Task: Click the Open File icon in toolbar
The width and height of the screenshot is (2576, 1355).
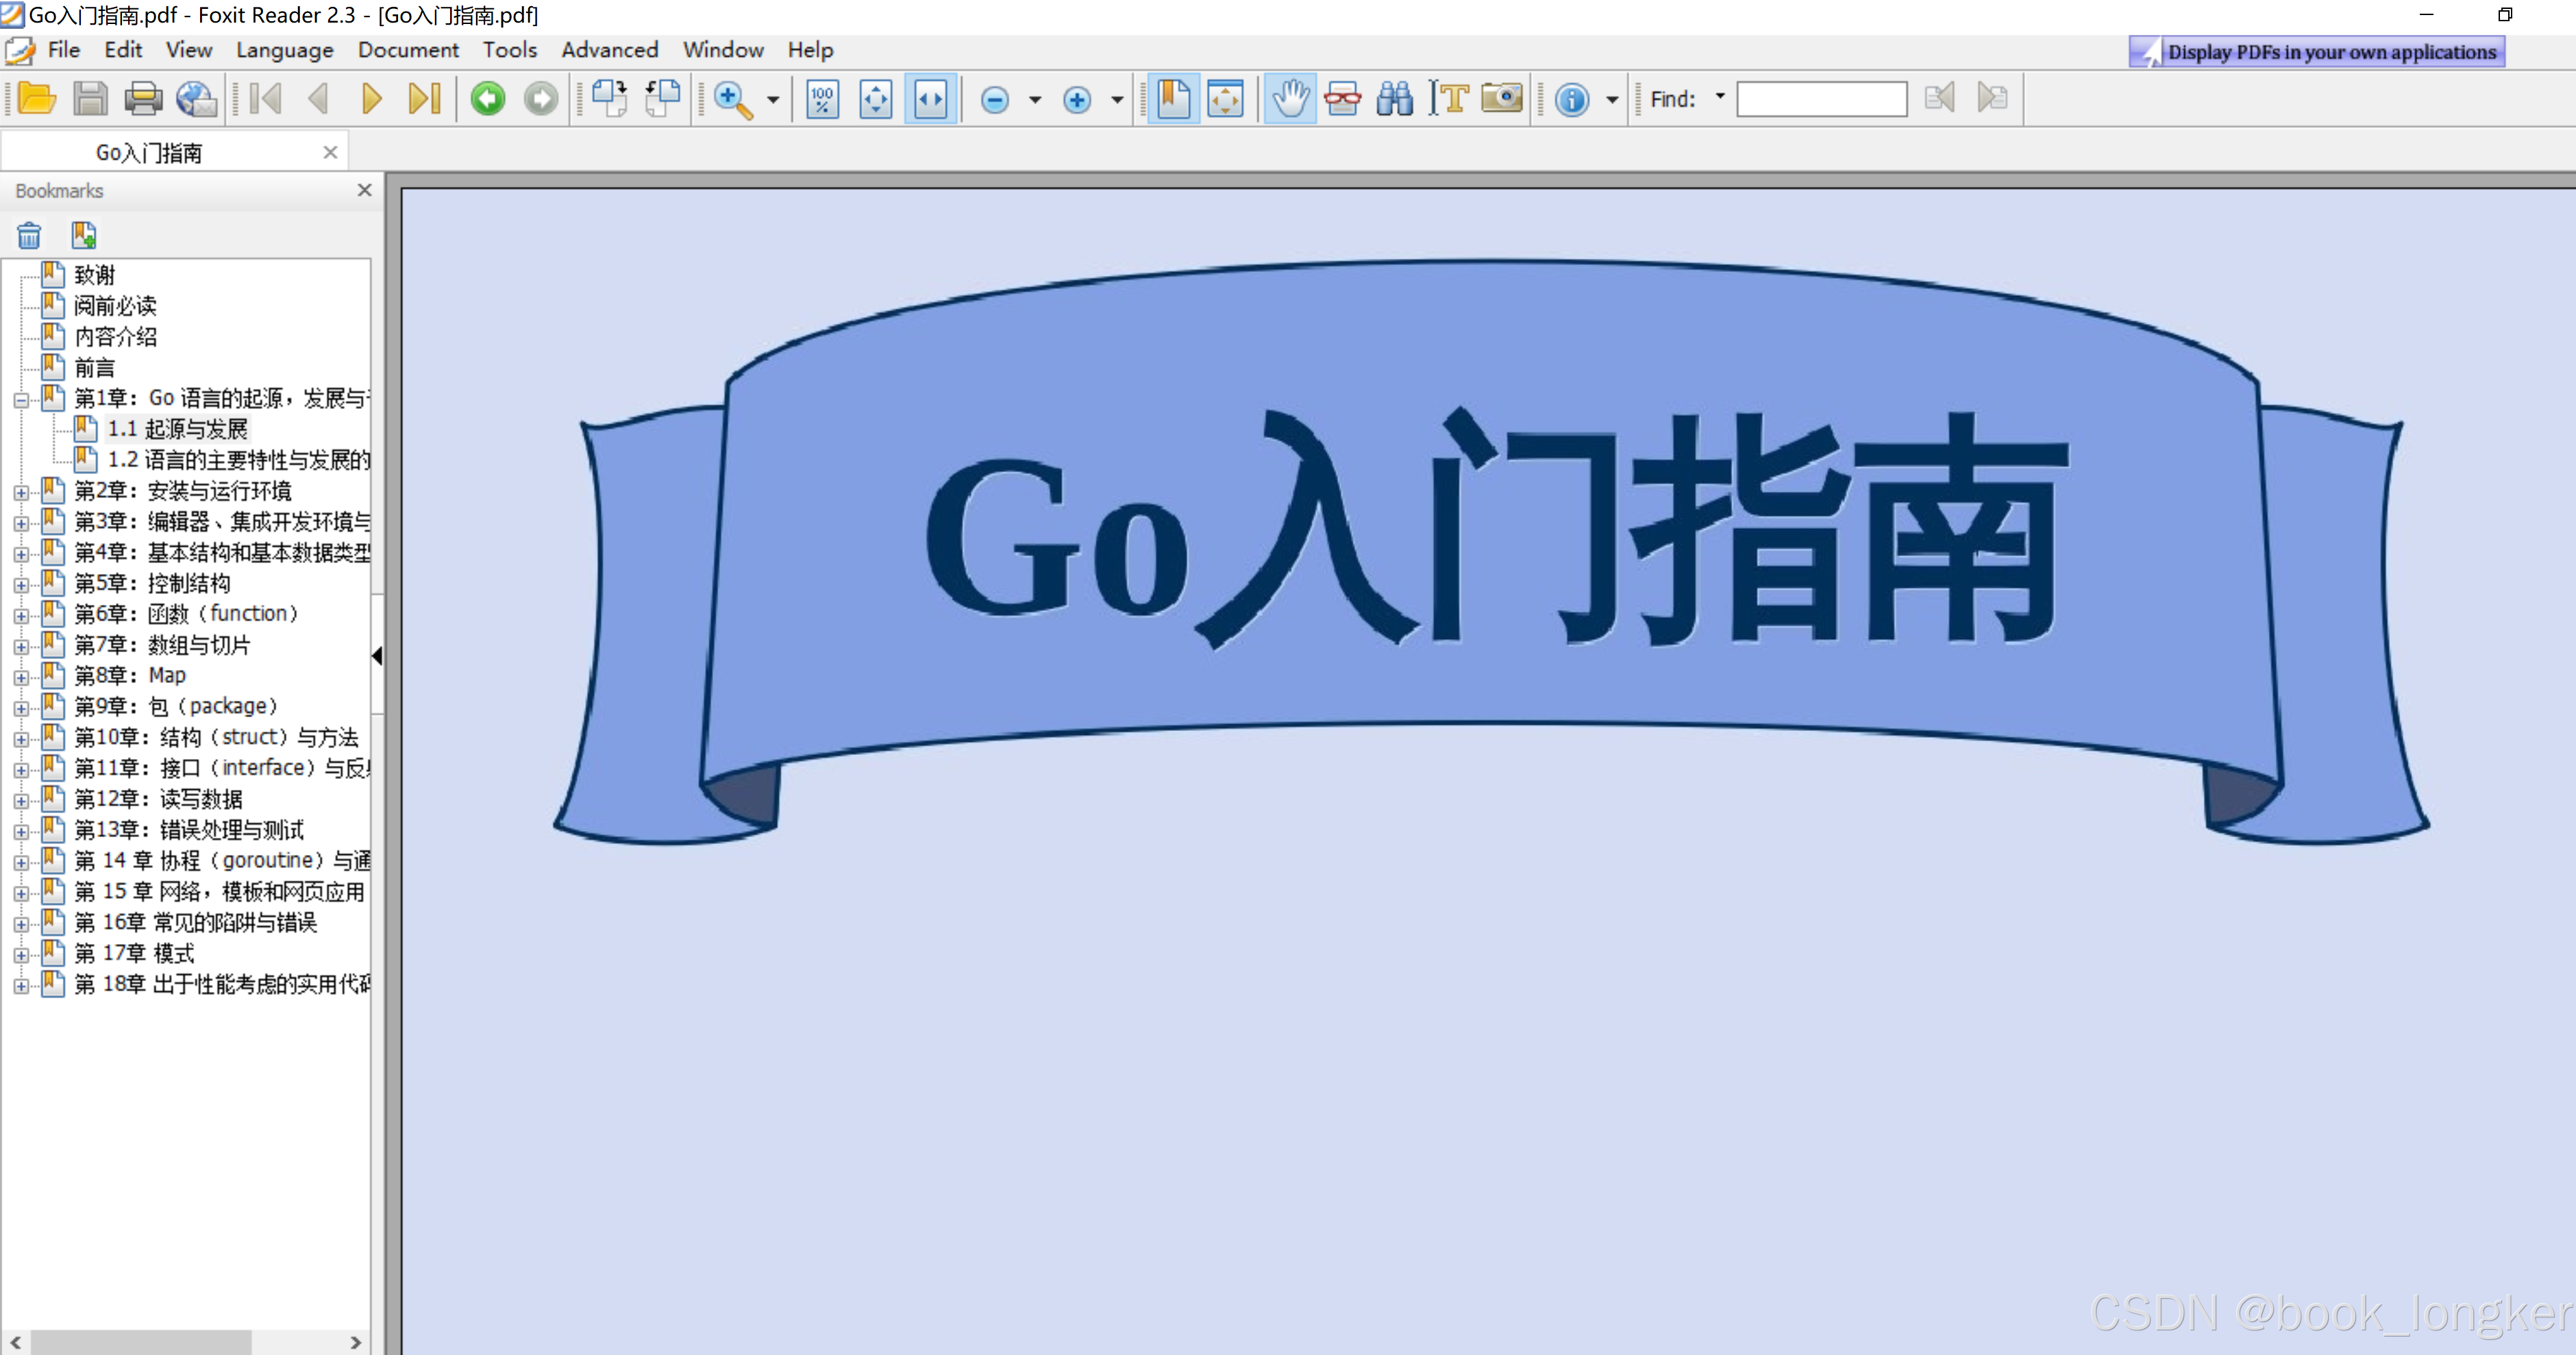Action: [x=34, y=97]
